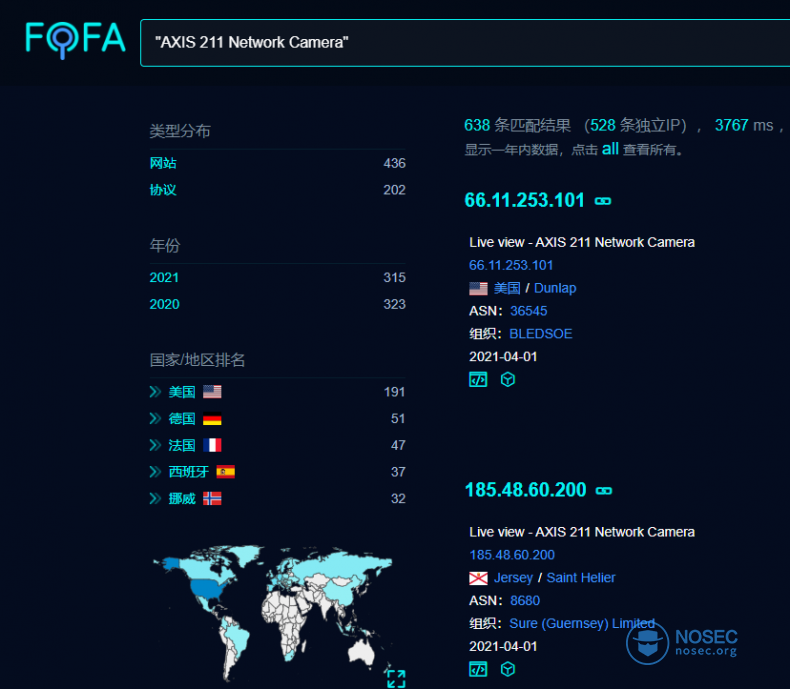Expand 德国 country row chevron
The height and width of the screenshot is (689, 790).
point(155,419)
